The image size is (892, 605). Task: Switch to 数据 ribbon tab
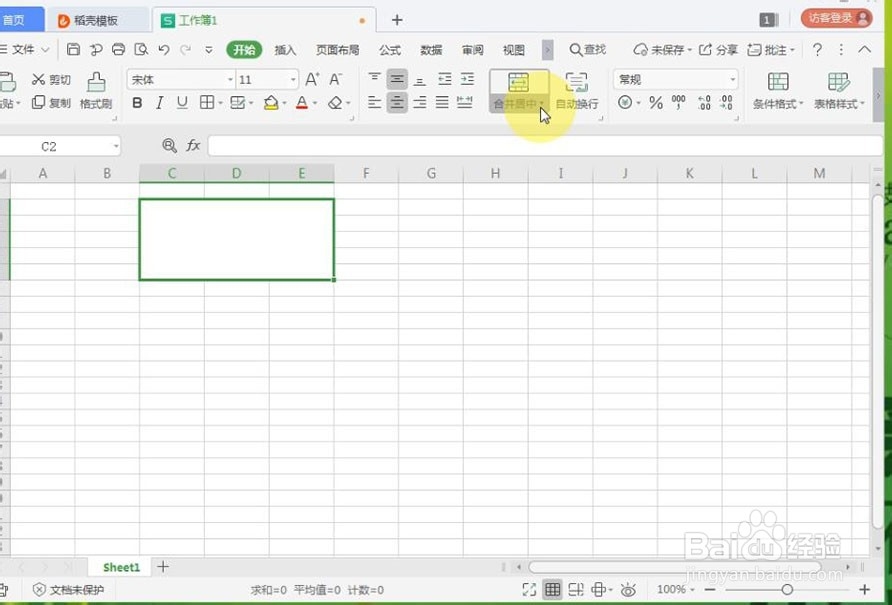tap(431, 50)
